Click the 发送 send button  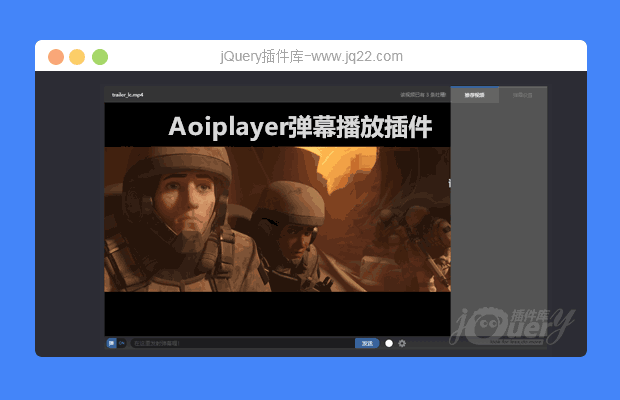367,343
